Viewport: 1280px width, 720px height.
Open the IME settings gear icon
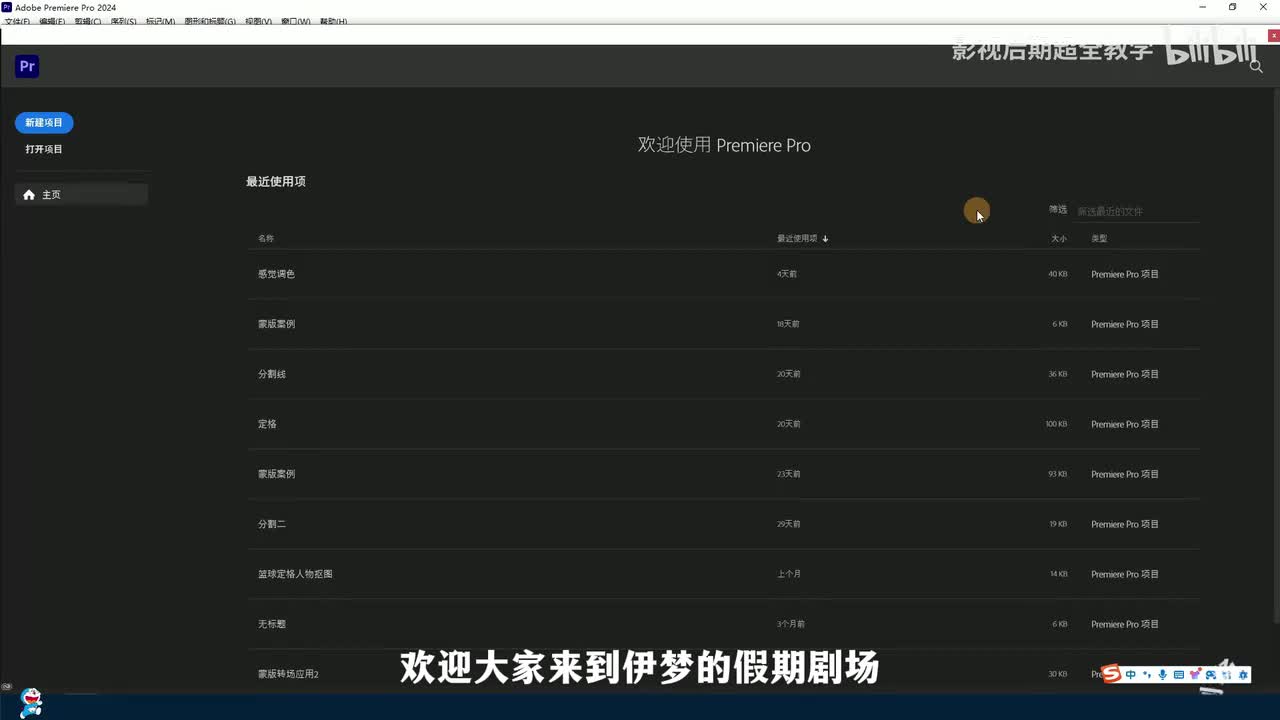(x=1243, y=675)
